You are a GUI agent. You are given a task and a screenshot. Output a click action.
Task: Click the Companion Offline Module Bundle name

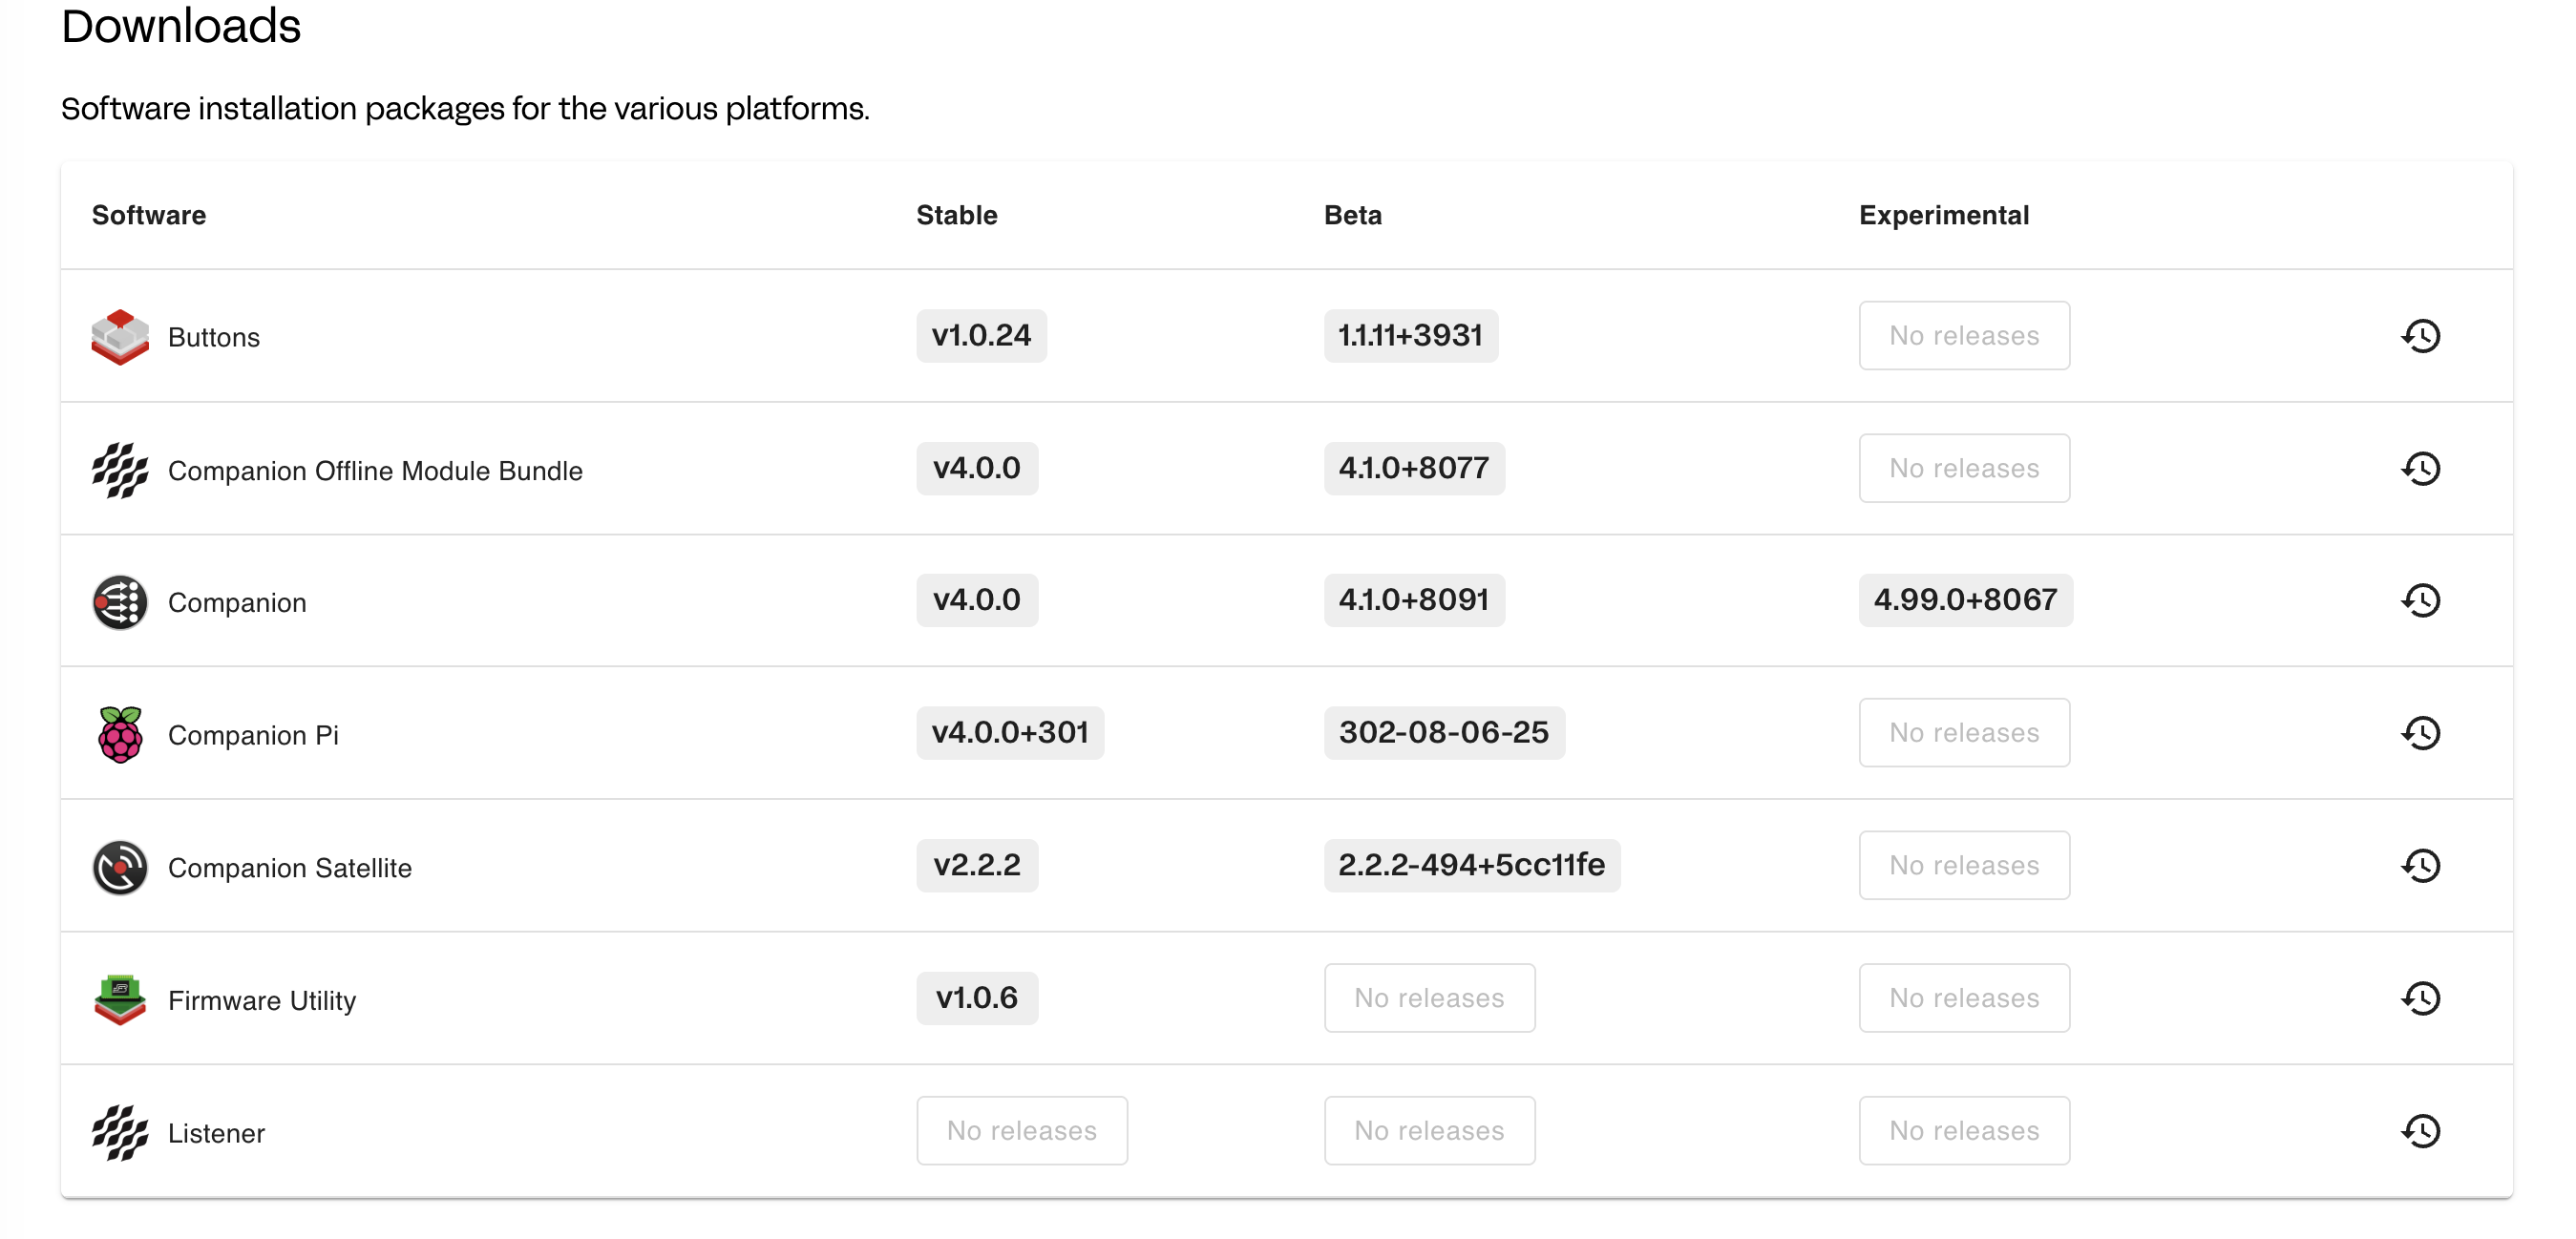coord(375,471)
